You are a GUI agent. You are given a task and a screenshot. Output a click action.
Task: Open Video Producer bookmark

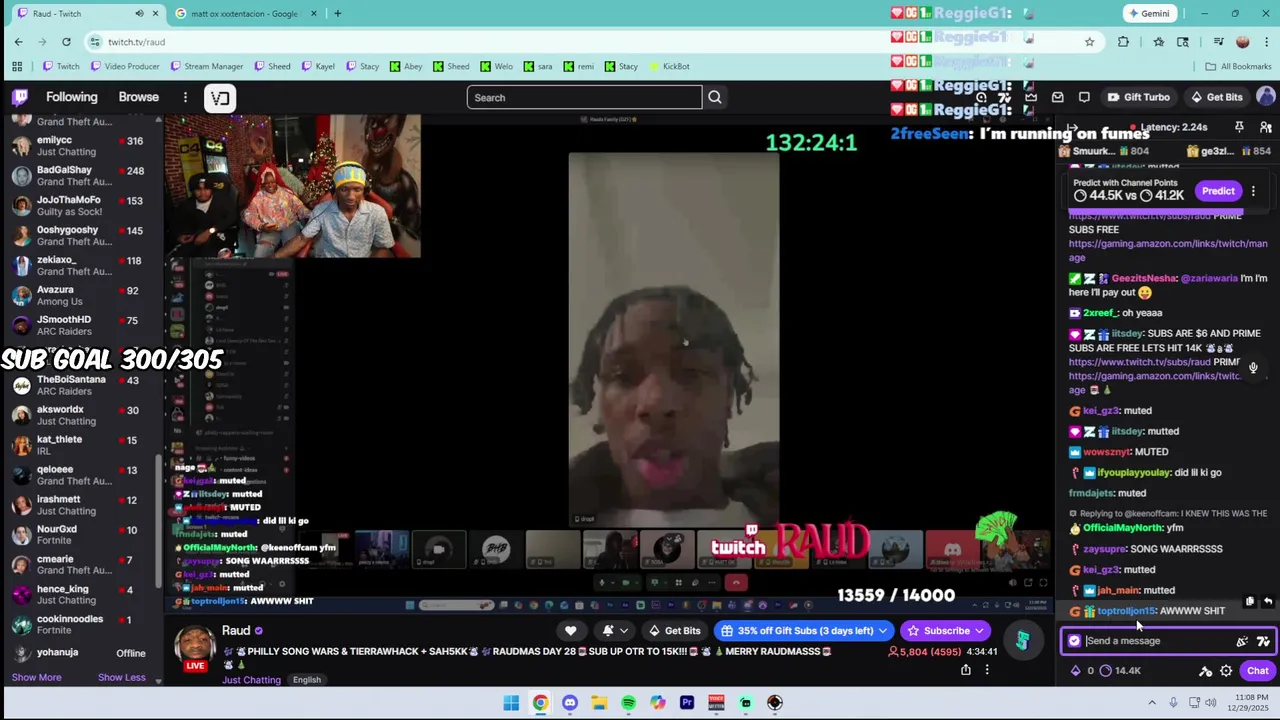click(123, 66)
